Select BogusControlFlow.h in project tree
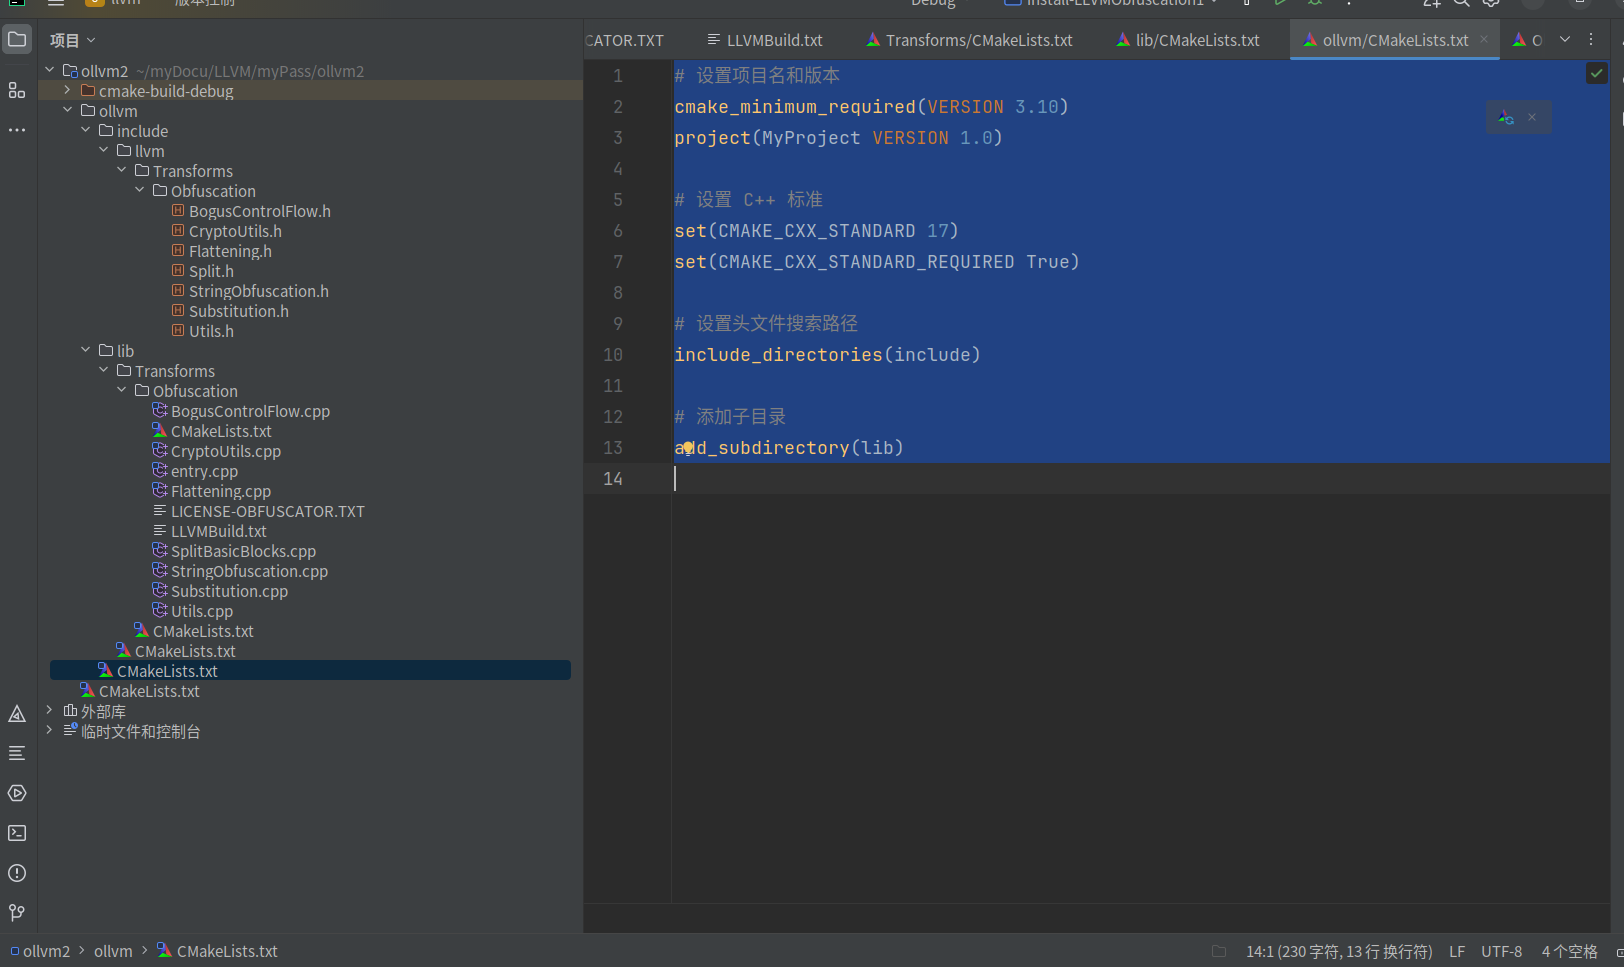Viewport: 1624px width, 967px height. tap(251, 211)
